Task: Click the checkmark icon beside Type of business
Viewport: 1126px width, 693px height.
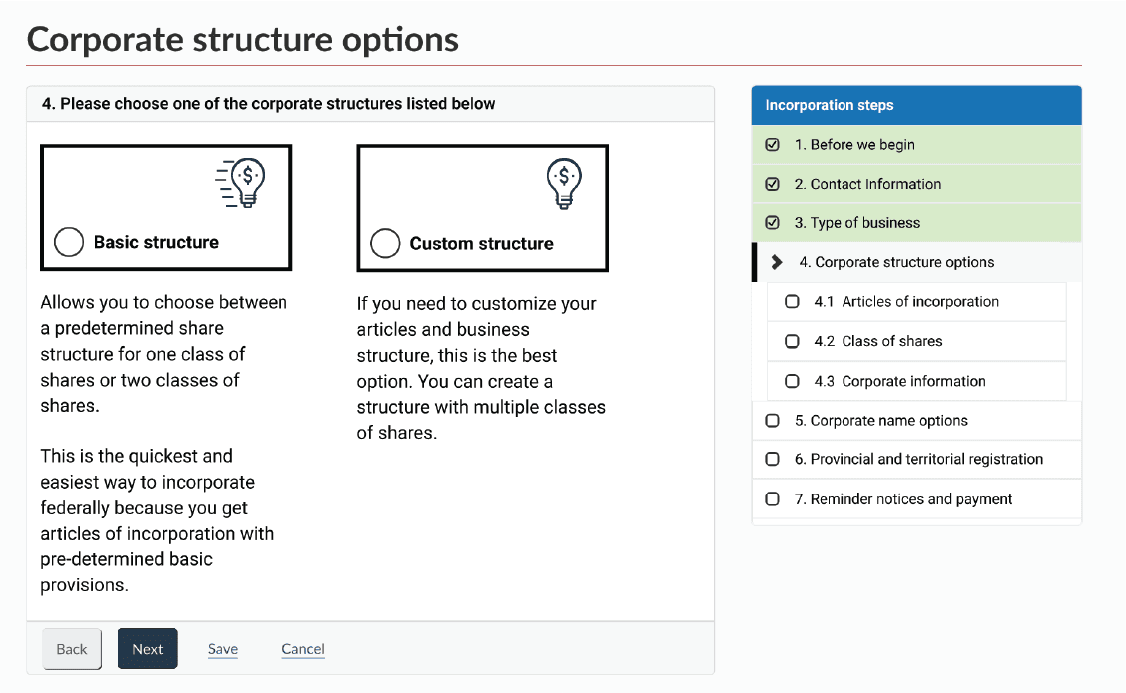Action: 772,224
